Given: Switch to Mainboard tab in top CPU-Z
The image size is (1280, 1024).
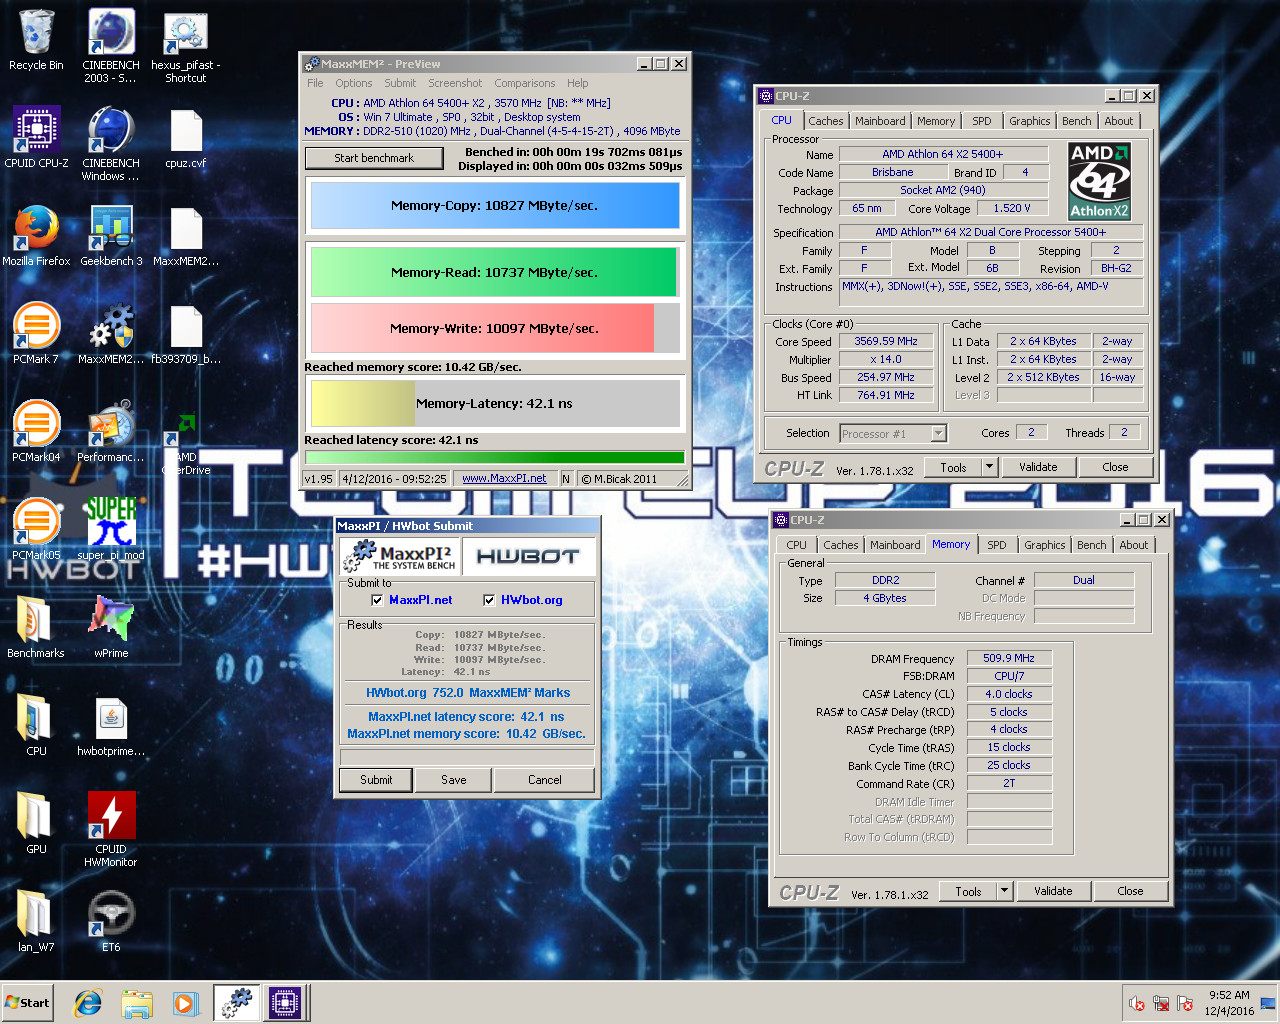Looking at the screenshot, I should 880,121.
